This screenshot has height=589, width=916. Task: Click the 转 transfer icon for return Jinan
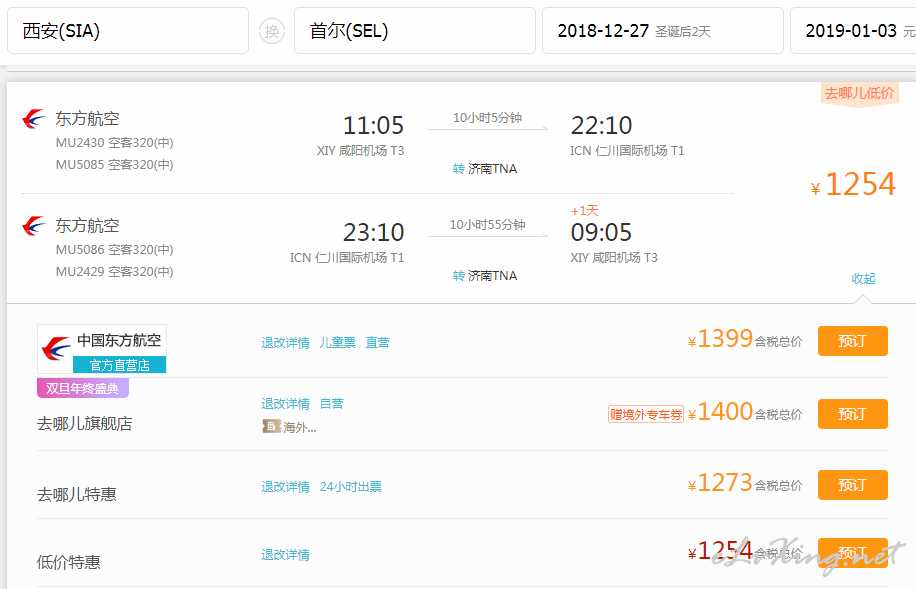459,276
